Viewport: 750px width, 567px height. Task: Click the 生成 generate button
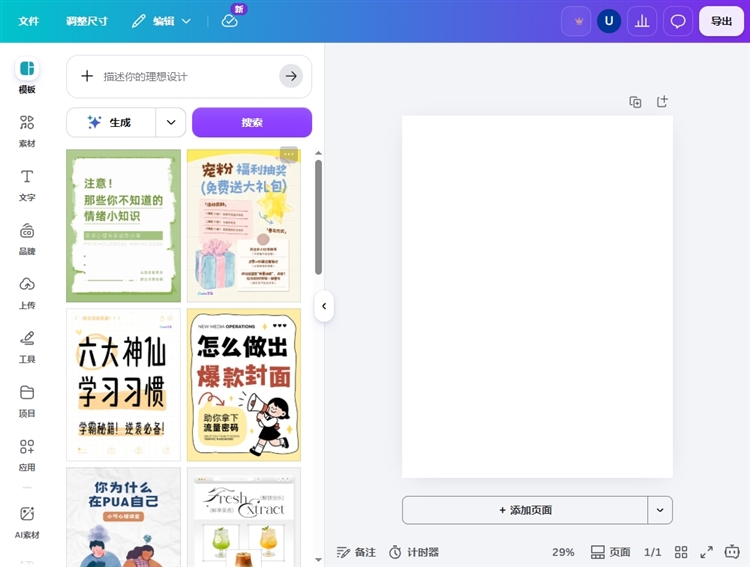click(111, 122)
